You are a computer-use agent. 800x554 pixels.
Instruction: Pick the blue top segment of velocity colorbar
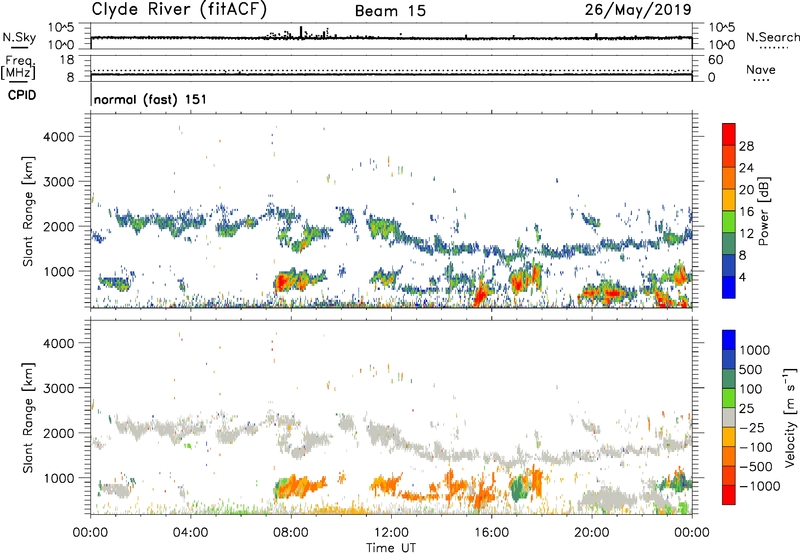click(729, 340)
